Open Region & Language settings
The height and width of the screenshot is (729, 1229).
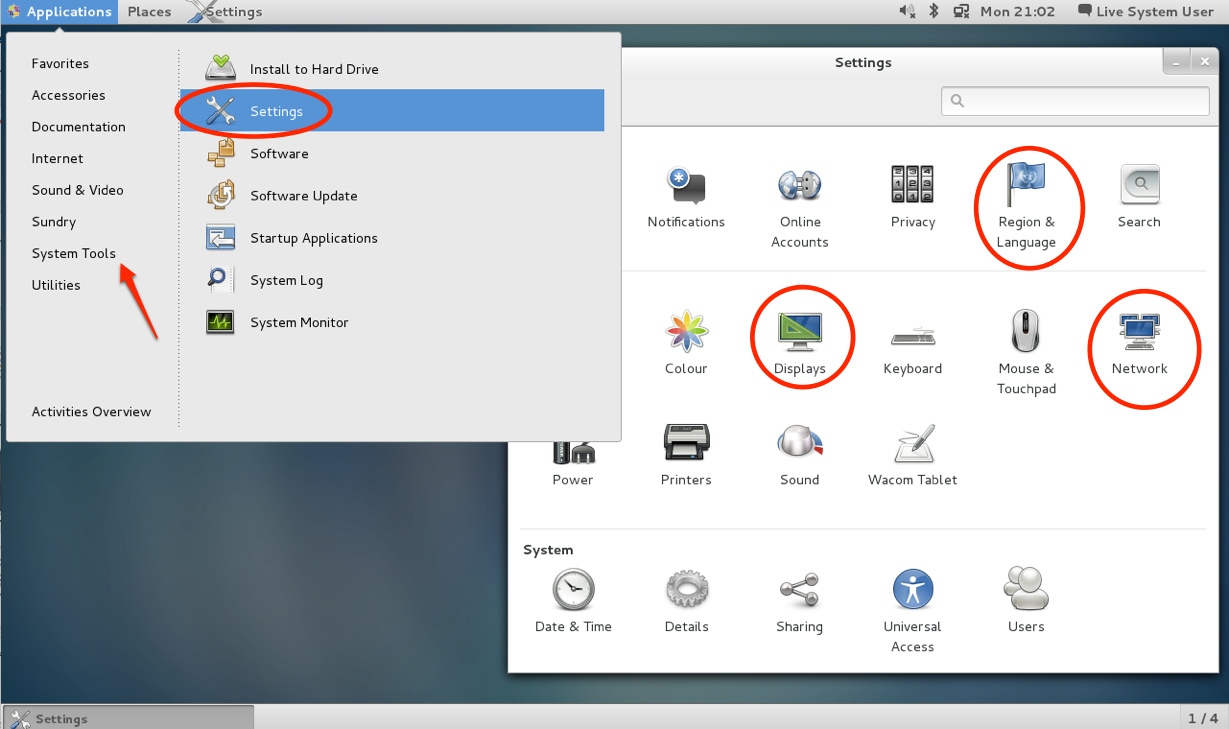1026,207
